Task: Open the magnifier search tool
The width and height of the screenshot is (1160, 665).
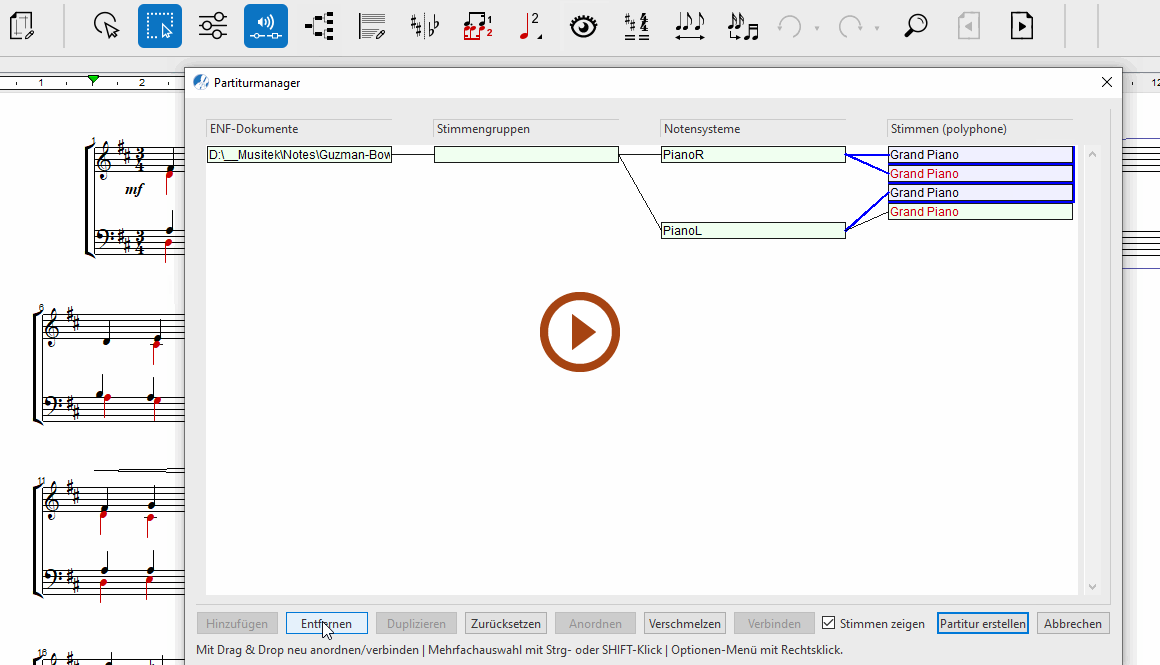Action: tap(915, 26)
